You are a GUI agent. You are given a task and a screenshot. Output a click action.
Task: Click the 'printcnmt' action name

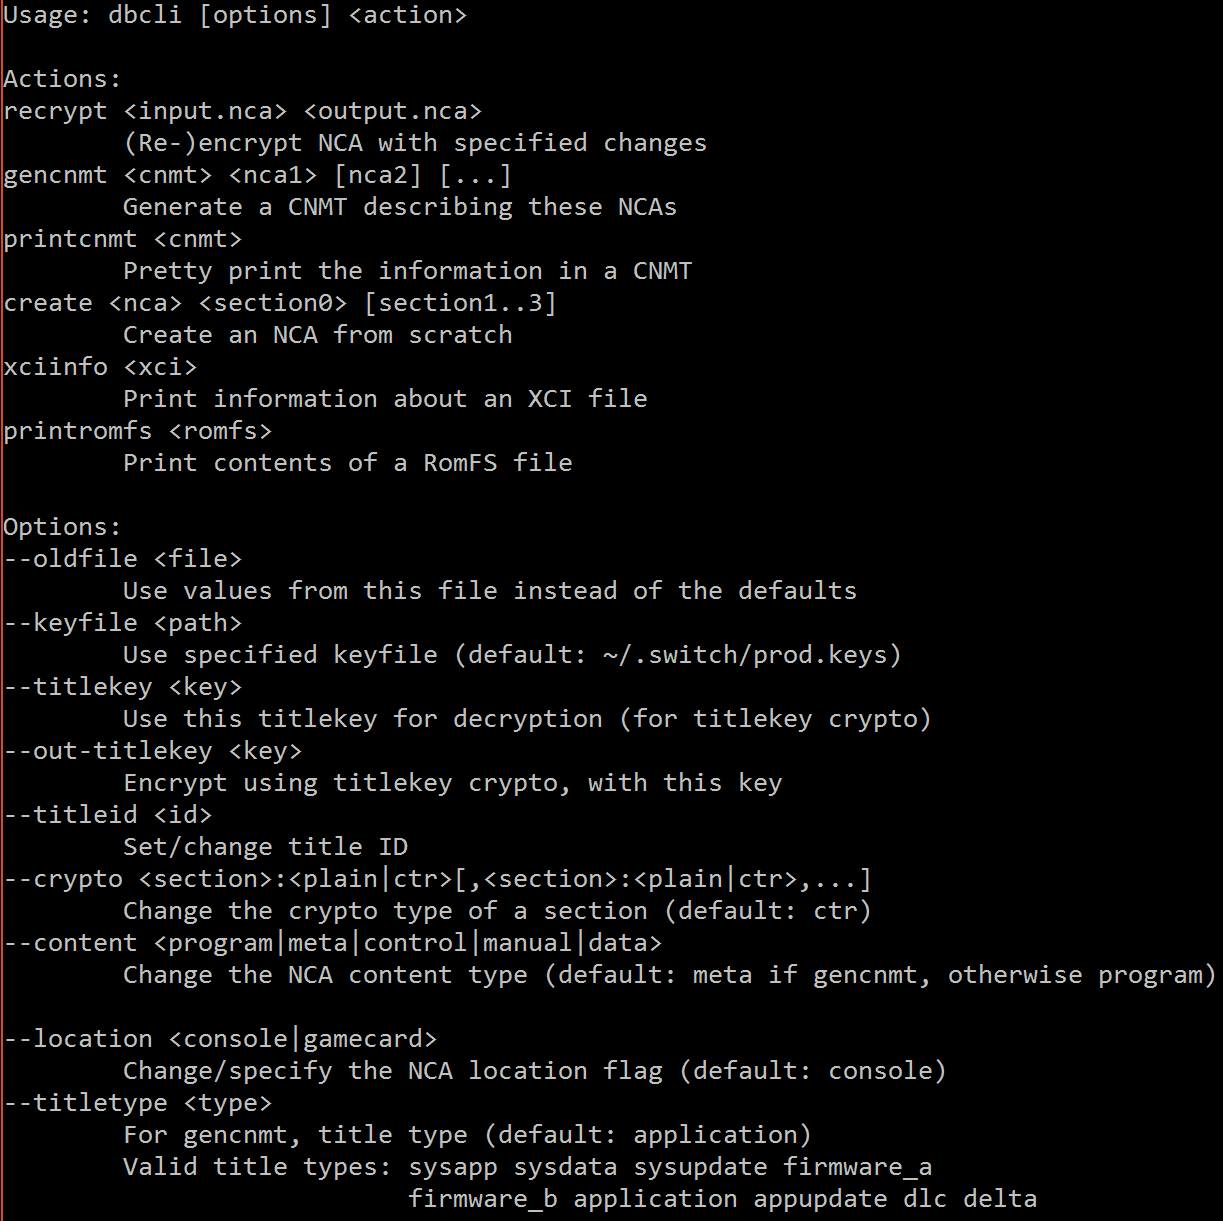tap(71, 239)
